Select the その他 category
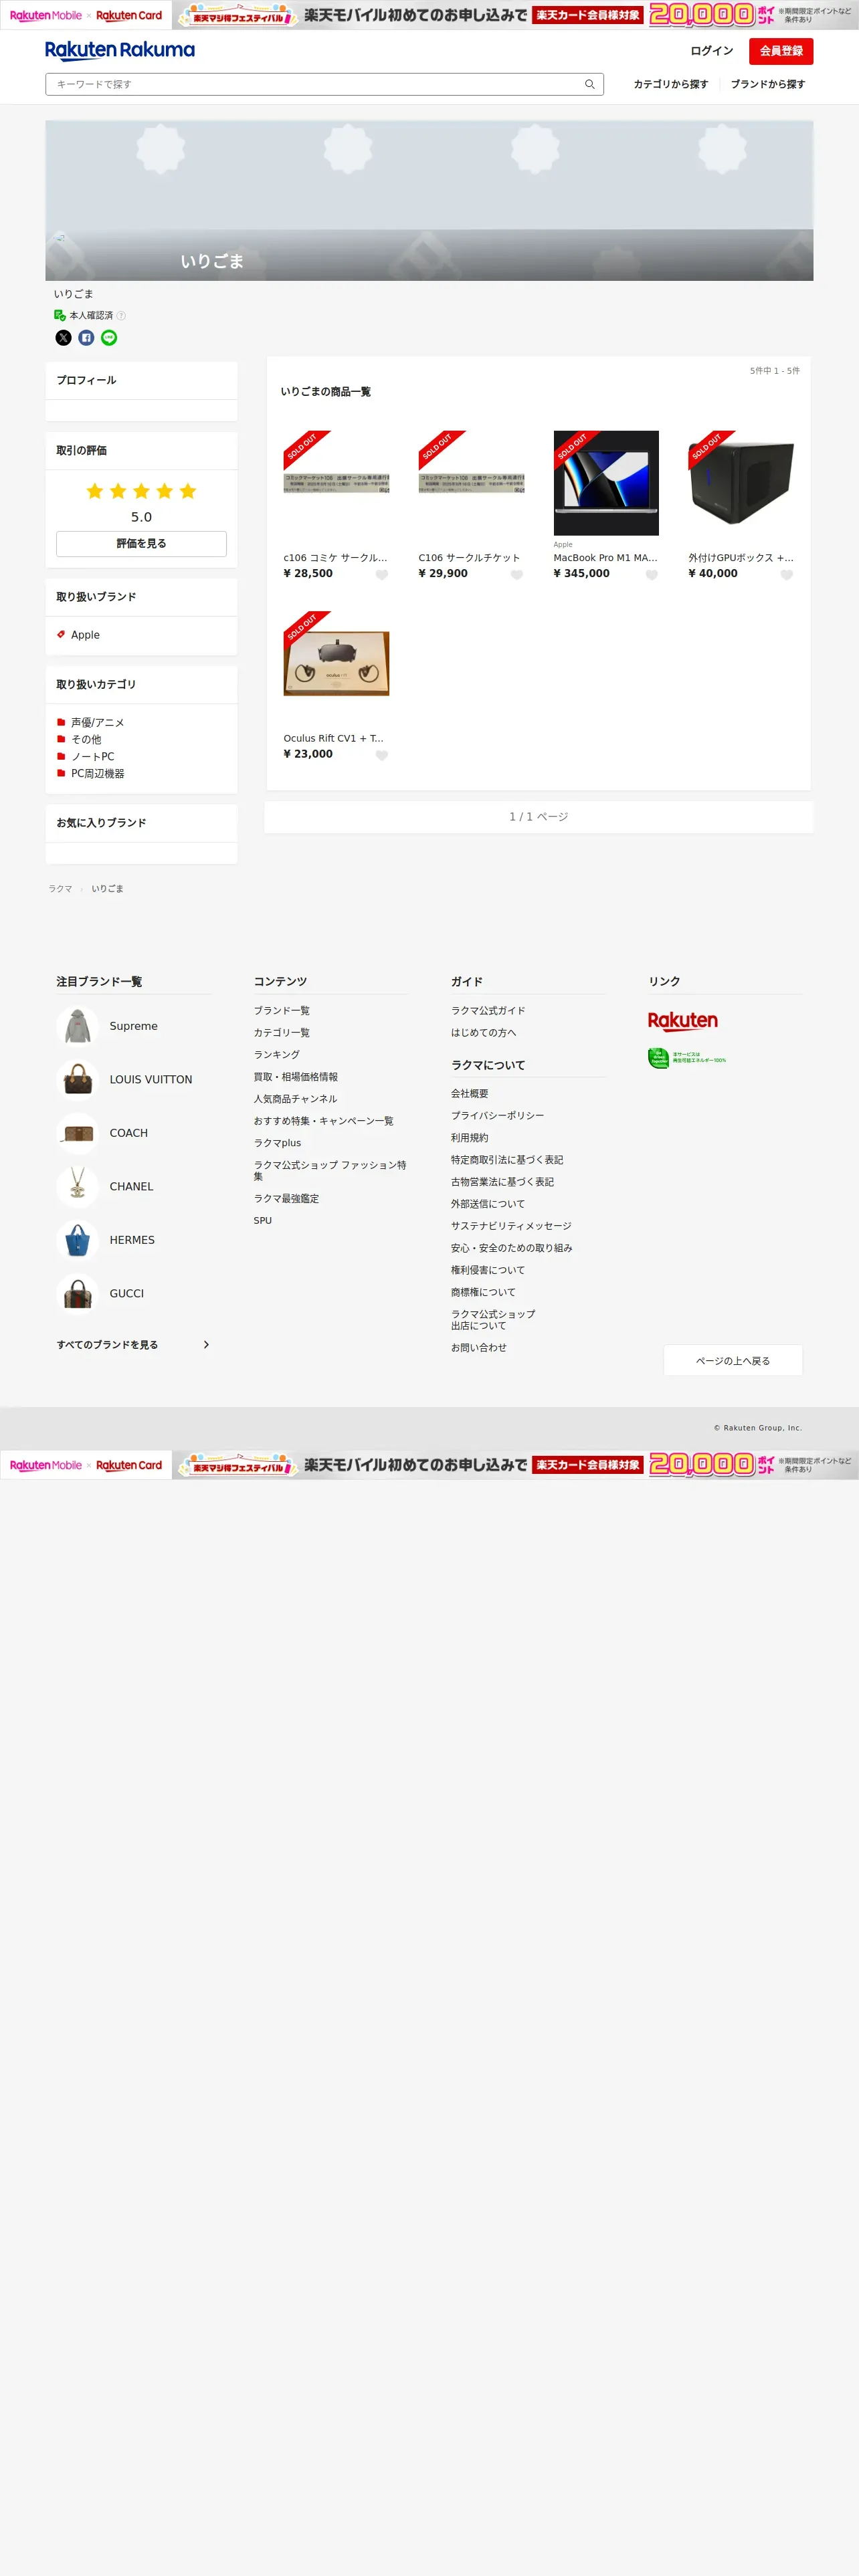Screen dimensions: 859x2576 86,740
